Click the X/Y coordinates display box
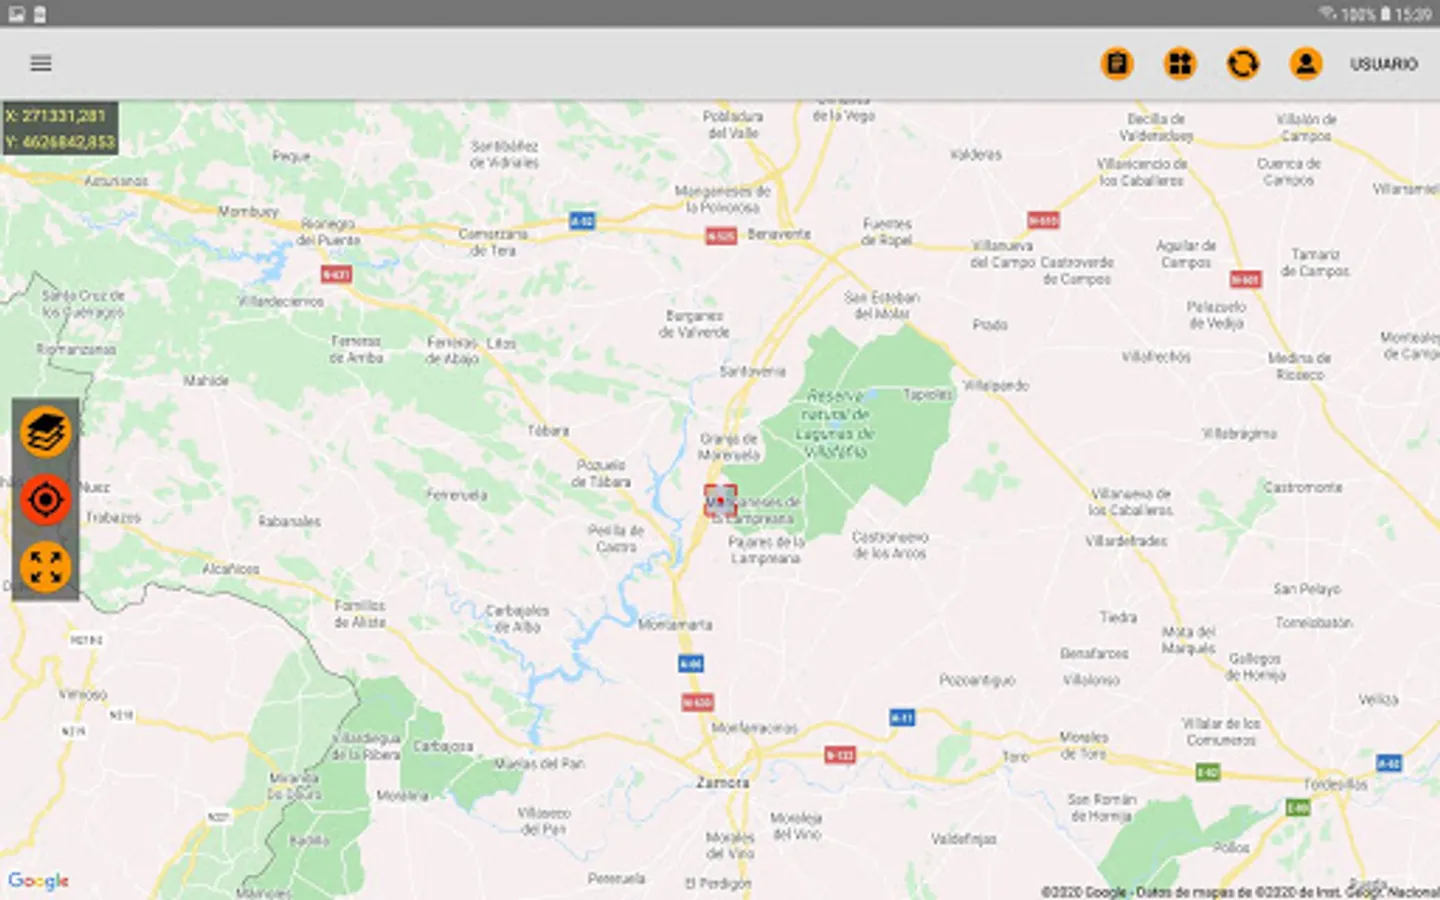This screenshot has height=900, width=1440. point(58,127)
